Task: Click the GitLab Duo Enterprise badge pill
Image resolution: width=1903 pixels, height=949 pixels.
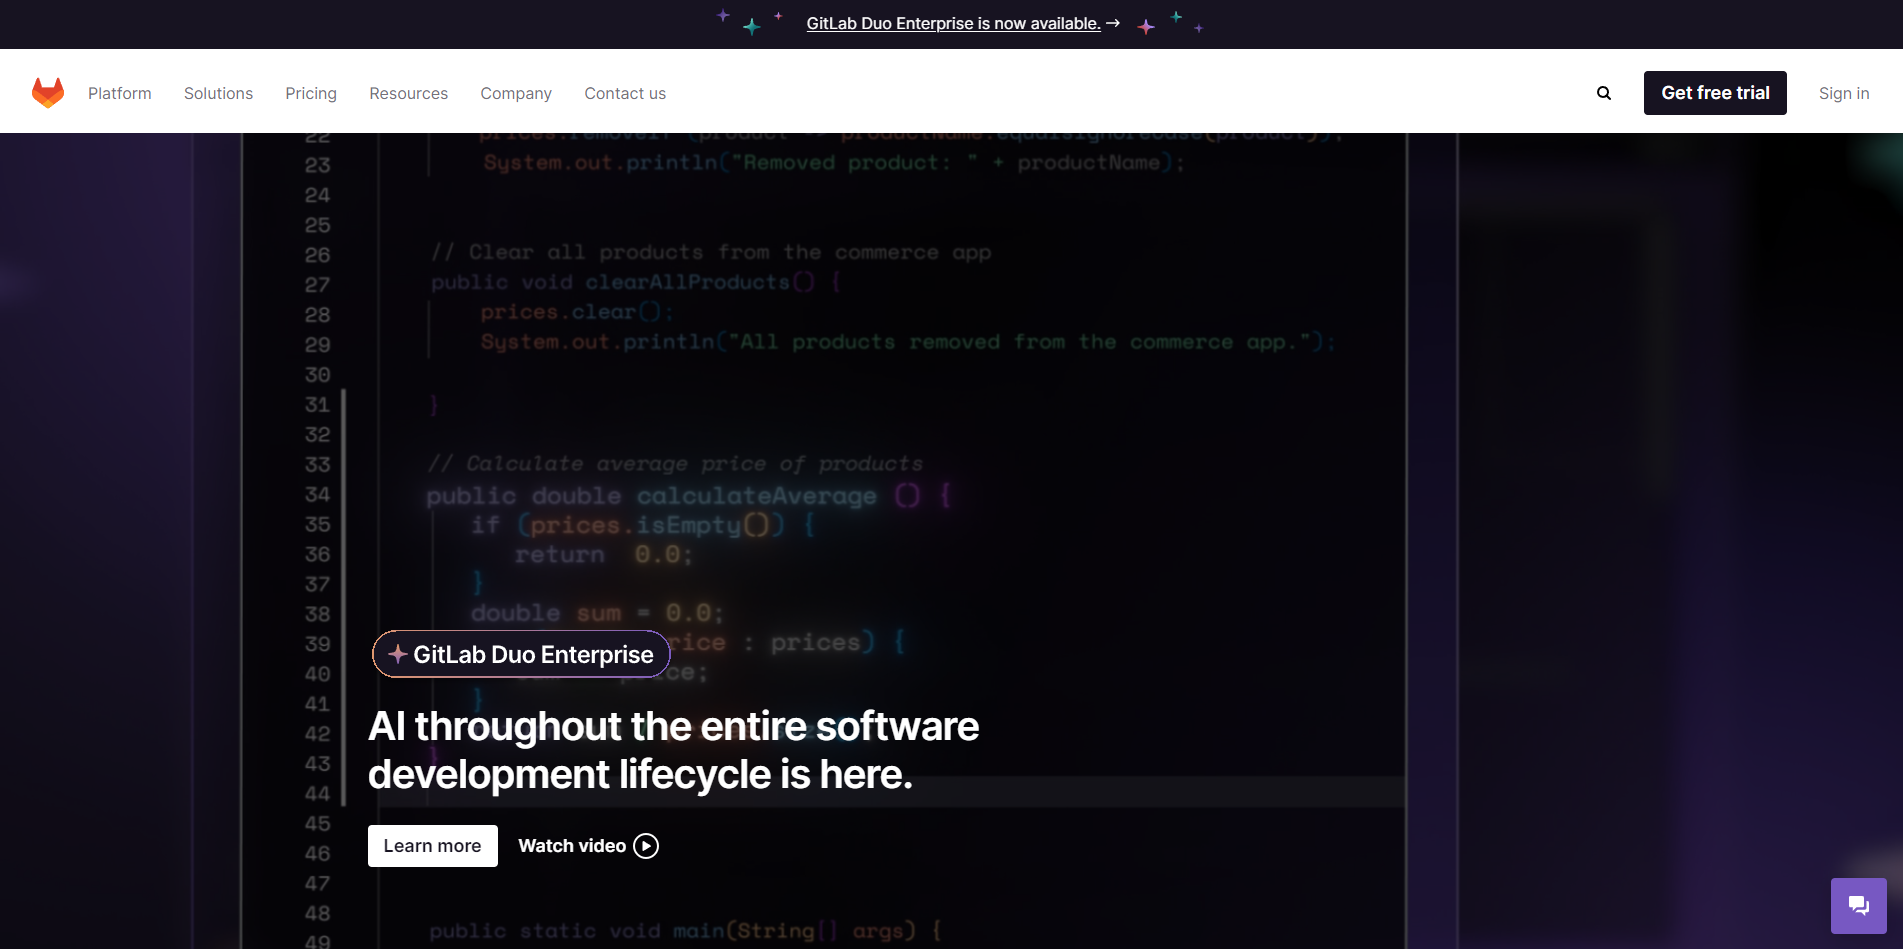Action: tap(520, 654)
